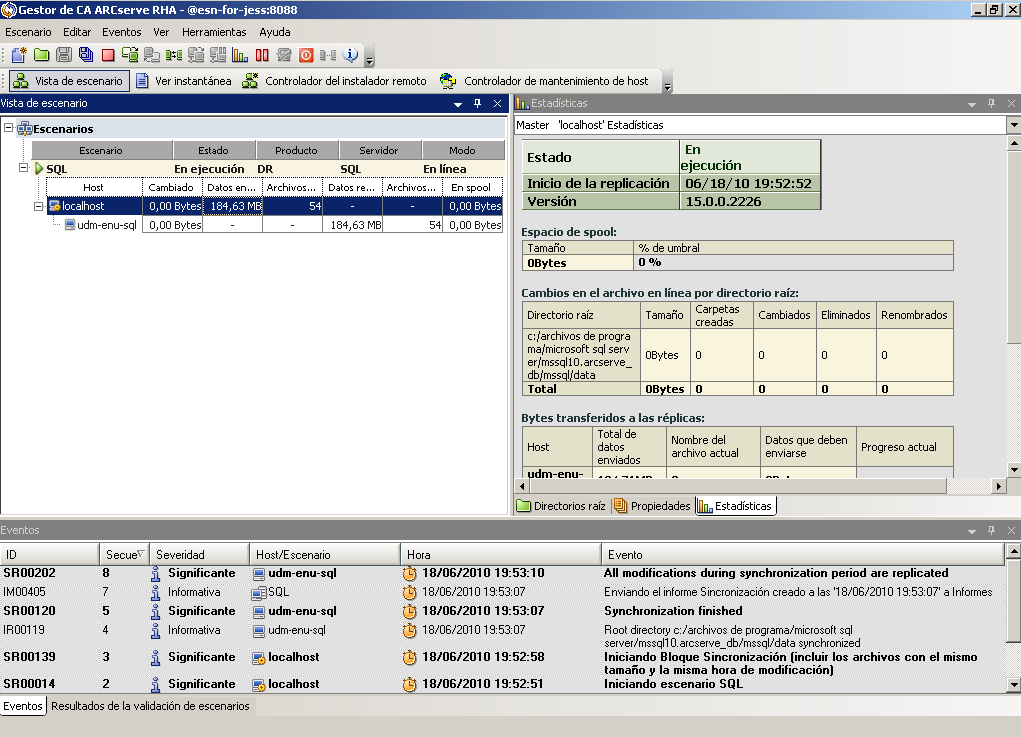The width and height of the screenshot is (1021, 737).
Task: Open Controlador de mantenimiento de host
Action: (546, 81)
